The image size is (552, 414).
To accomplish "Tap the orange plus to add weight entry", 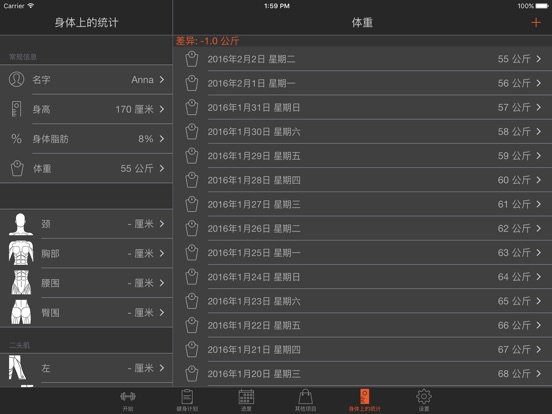I will 536,23.
